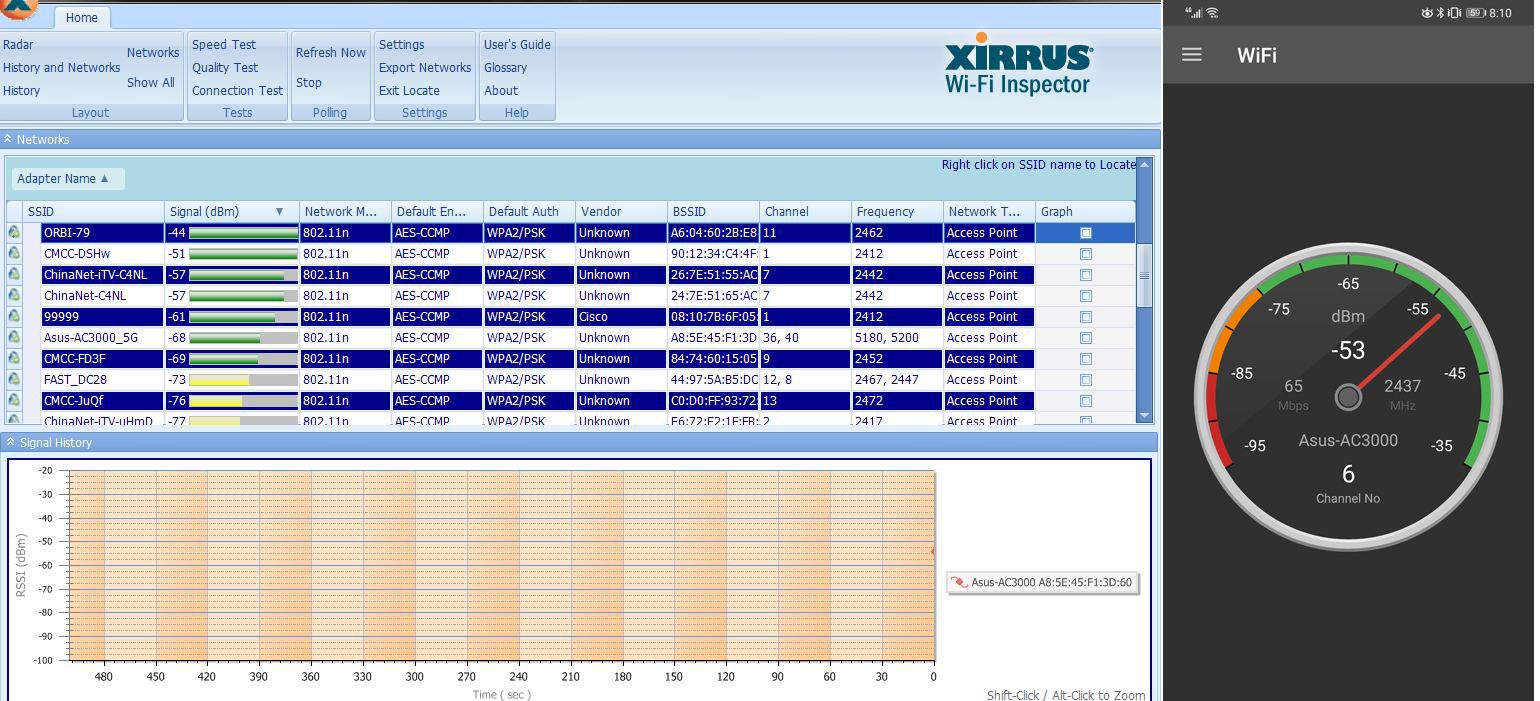The image size is (1540, 701).
Task: Click the Asus-AC3000 legend line icon
Action: click(x=959, y=582)
